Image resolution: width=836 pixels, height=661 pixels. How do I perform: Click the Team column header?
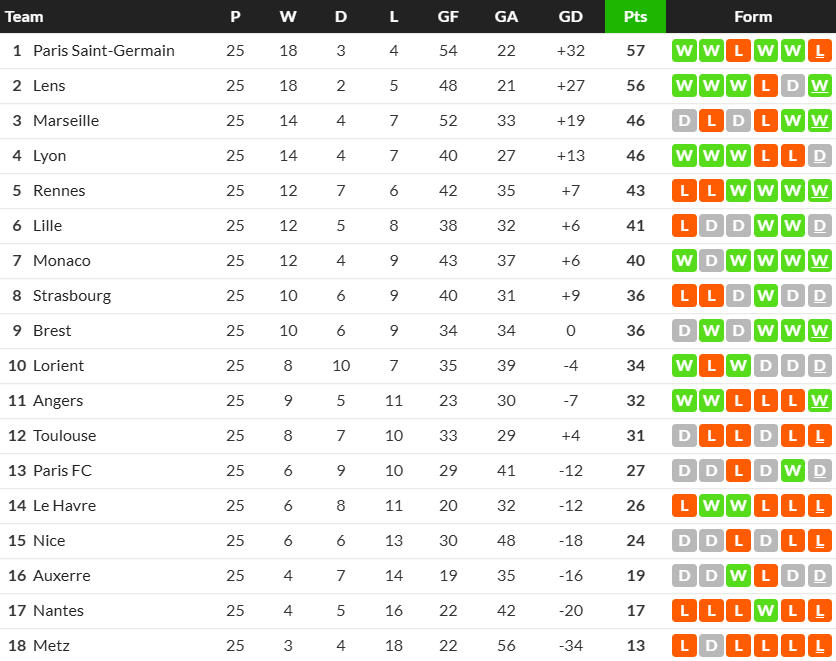pyautogui.click(x=25, y=16)
